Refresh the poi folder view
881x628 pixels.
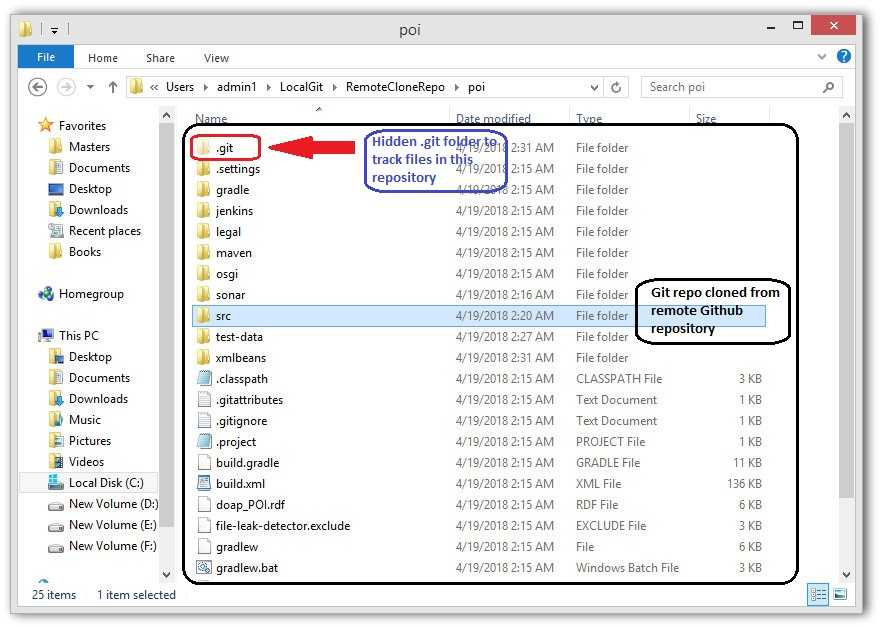click(616, 87)
